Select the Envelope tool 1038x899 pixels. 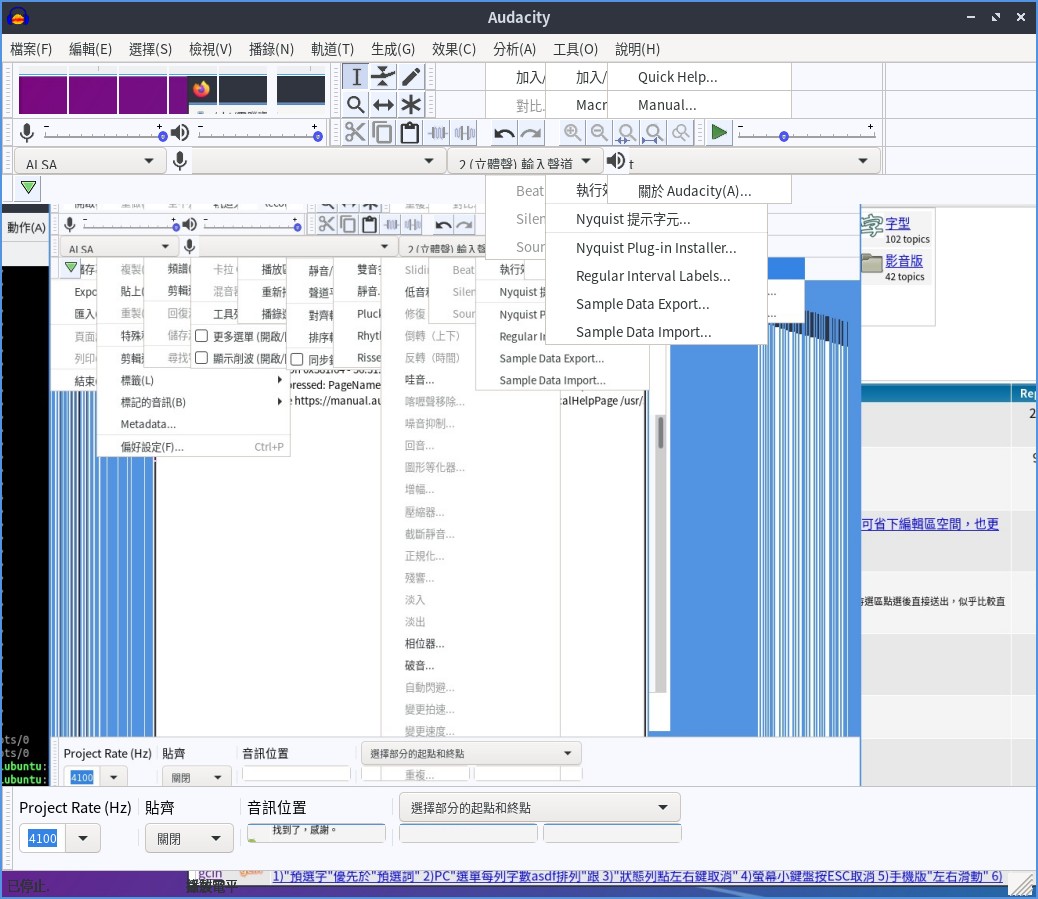click(x=383, y=77)
